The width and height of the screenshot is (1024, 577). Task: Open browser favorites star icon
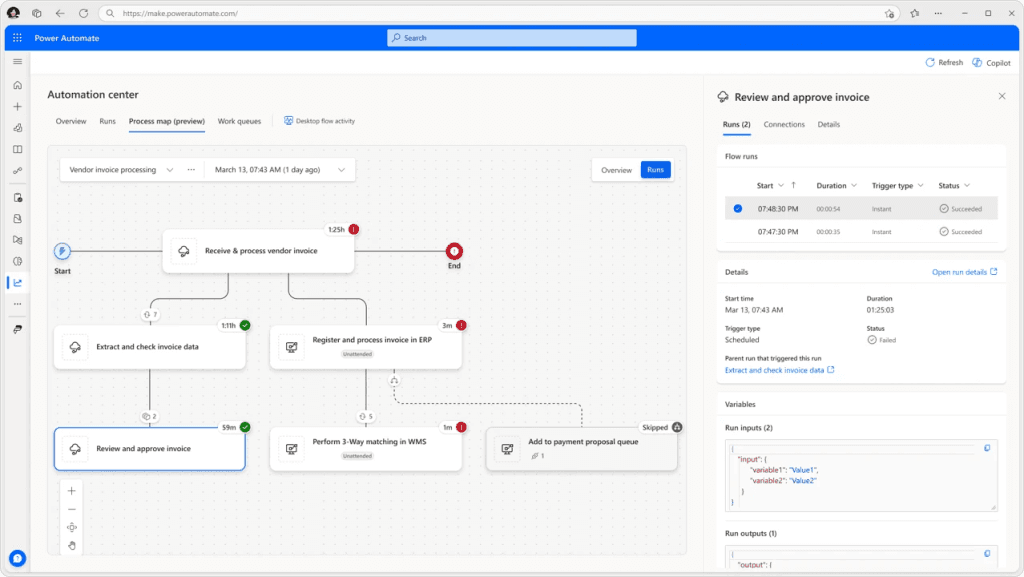914,13
